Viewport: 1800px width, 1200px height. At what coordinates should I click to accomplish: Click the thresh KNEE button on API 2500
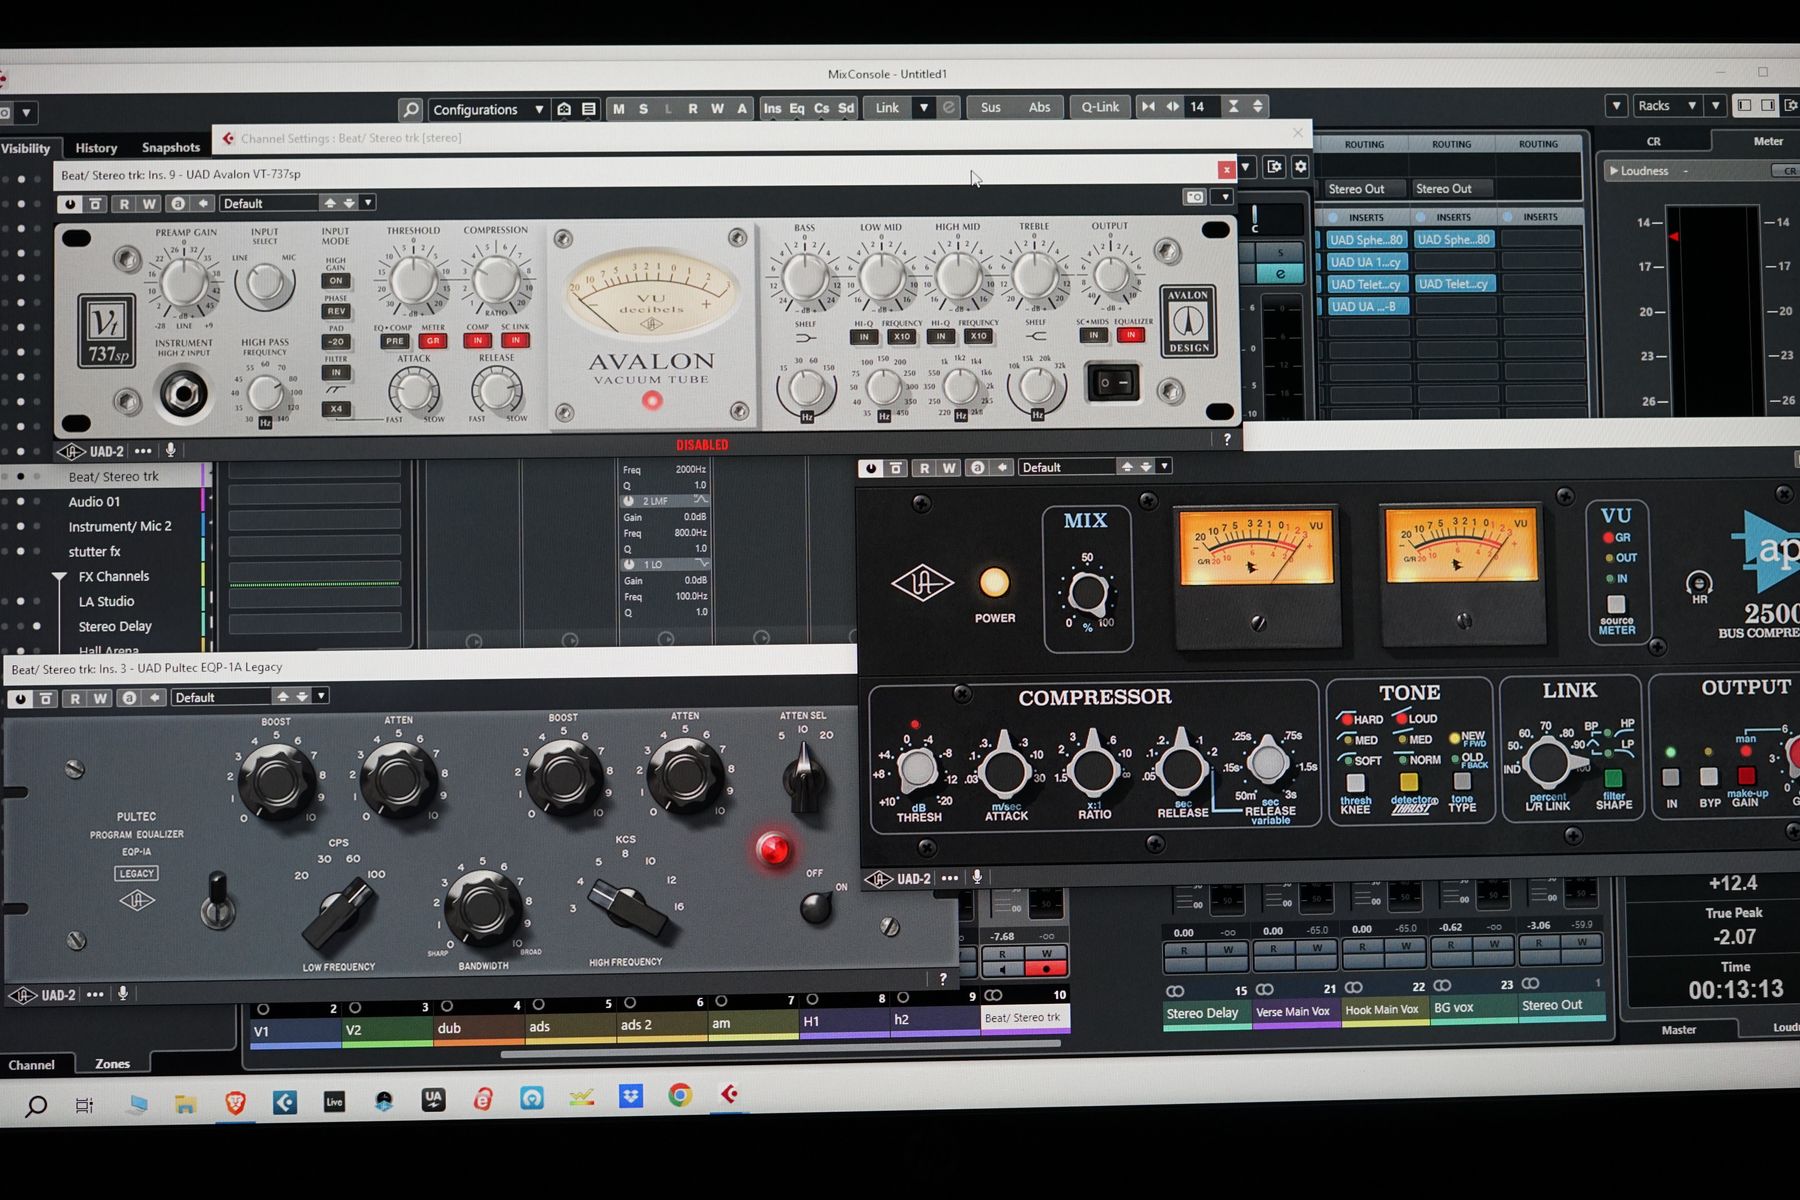tap(1355, 783)
